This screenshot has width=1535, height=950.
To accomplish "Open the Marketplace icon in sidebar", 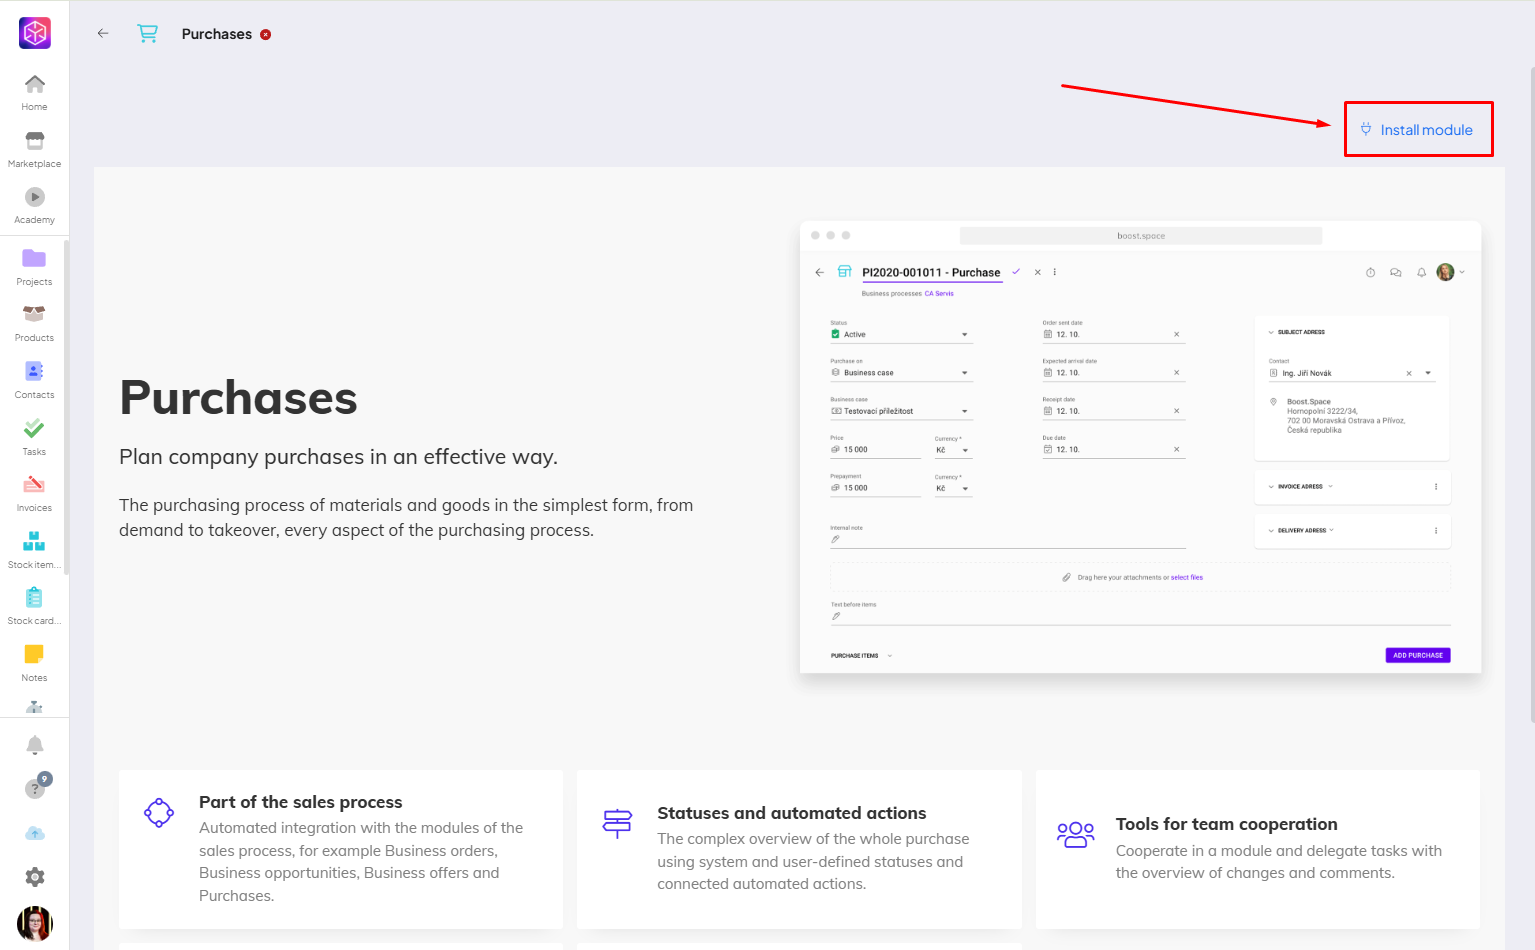I will point(34,148).
